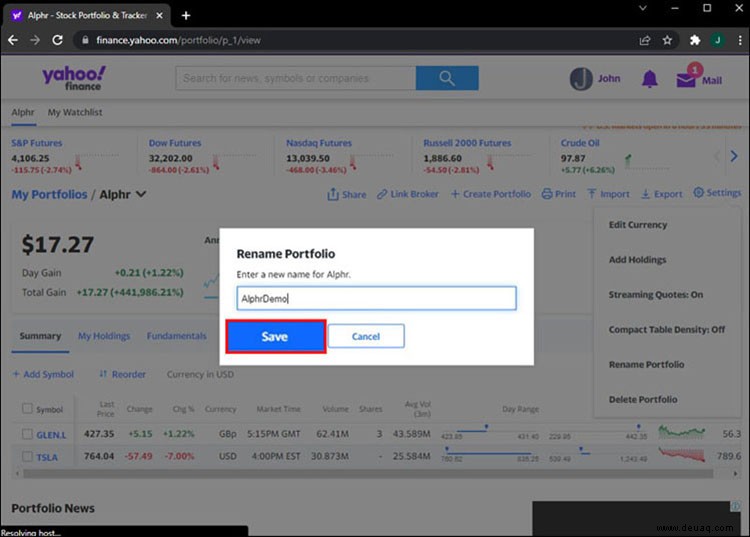Open the Nasdaq Futures quote
The height and width of the screenshot is (537, 750).
point(319,143)
